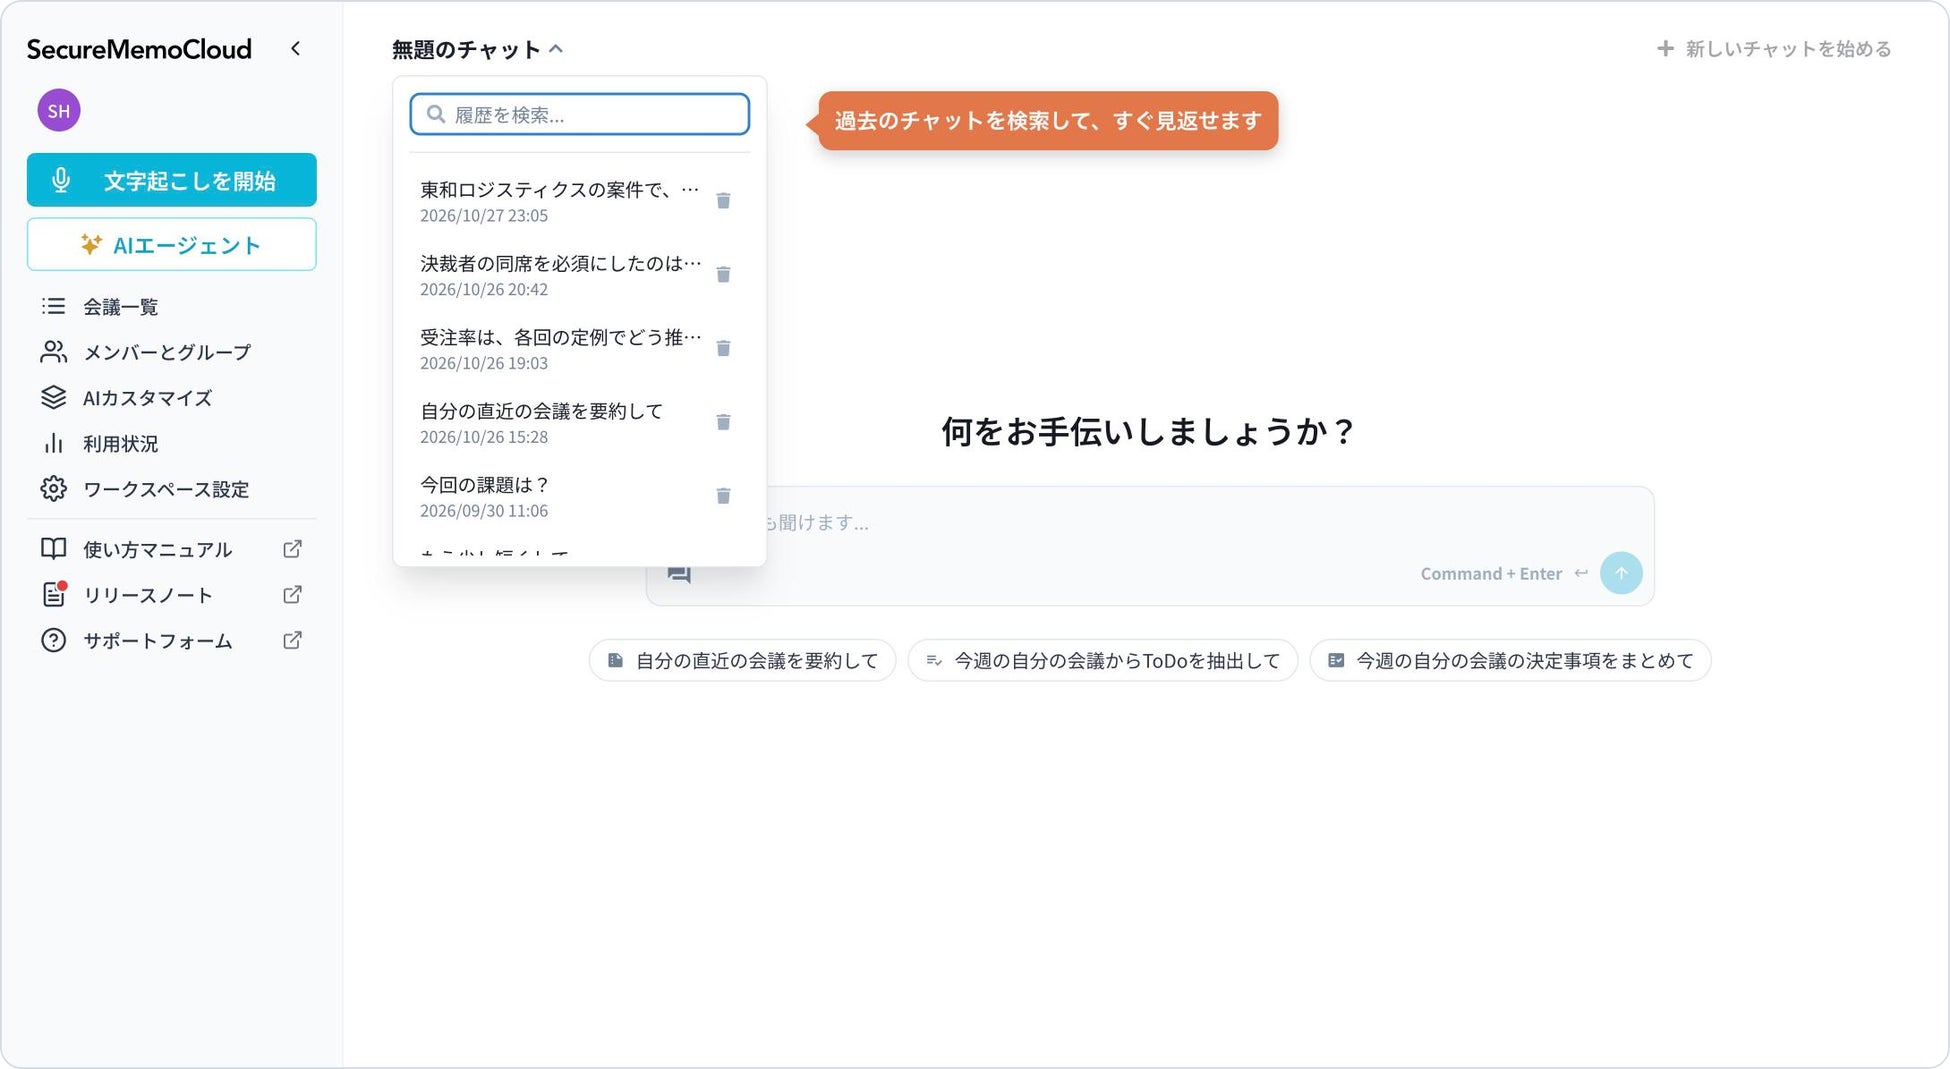Start a new chat with 新しいチャットを始める

[1774, 49]
